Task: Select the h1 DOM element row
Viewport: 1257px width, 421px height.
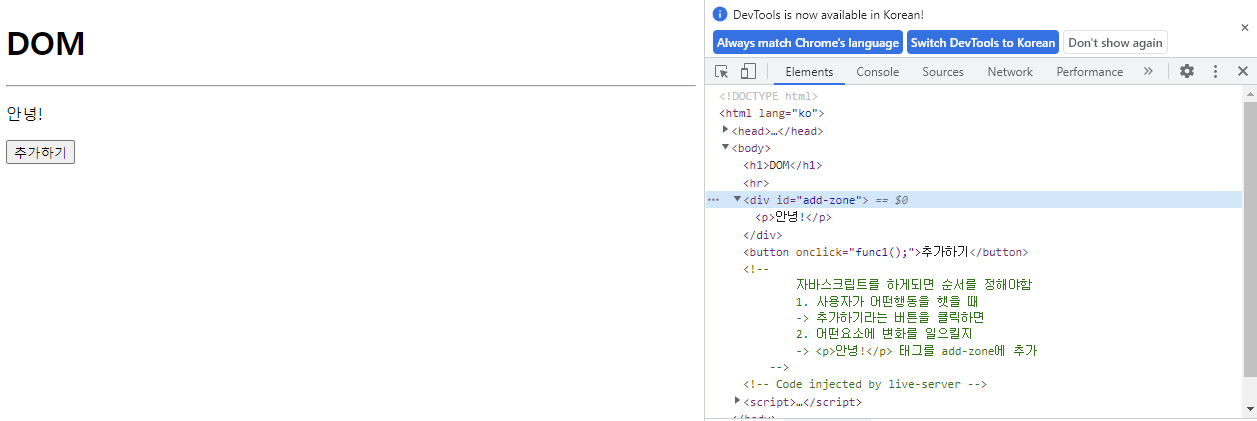Action: click(783, 165)
